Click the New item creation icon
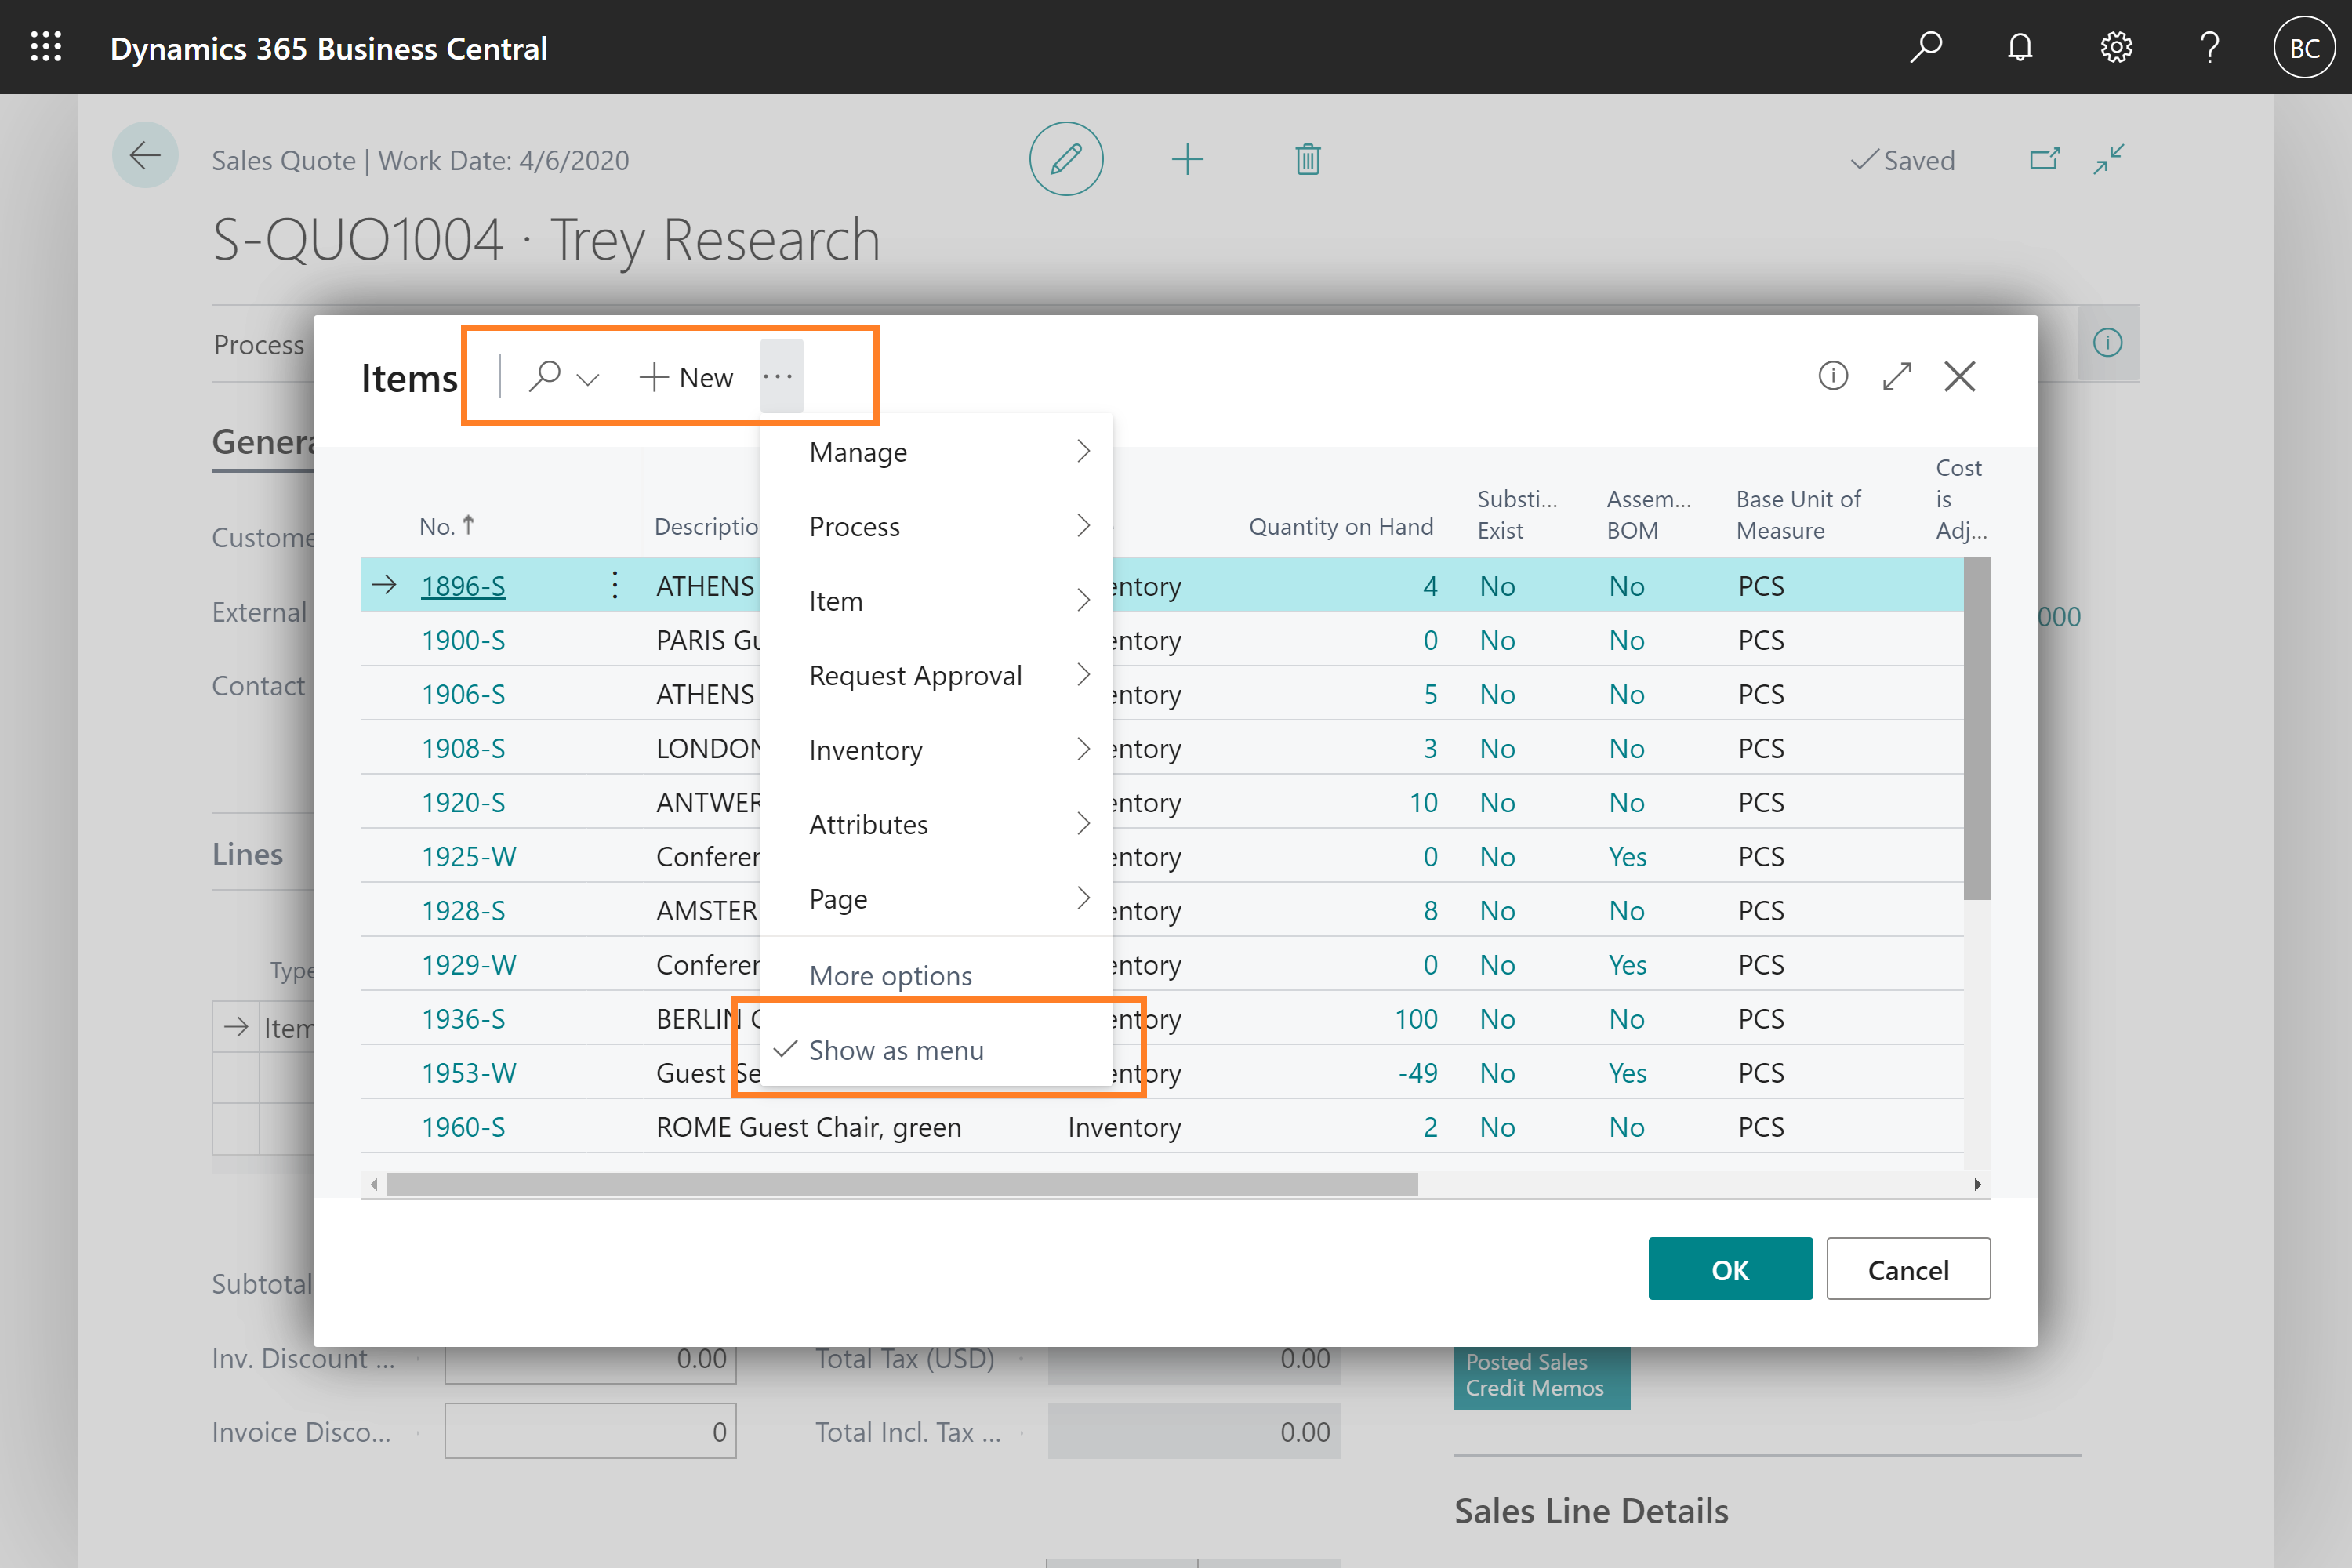The image size is (2352, 1568). 683,375
